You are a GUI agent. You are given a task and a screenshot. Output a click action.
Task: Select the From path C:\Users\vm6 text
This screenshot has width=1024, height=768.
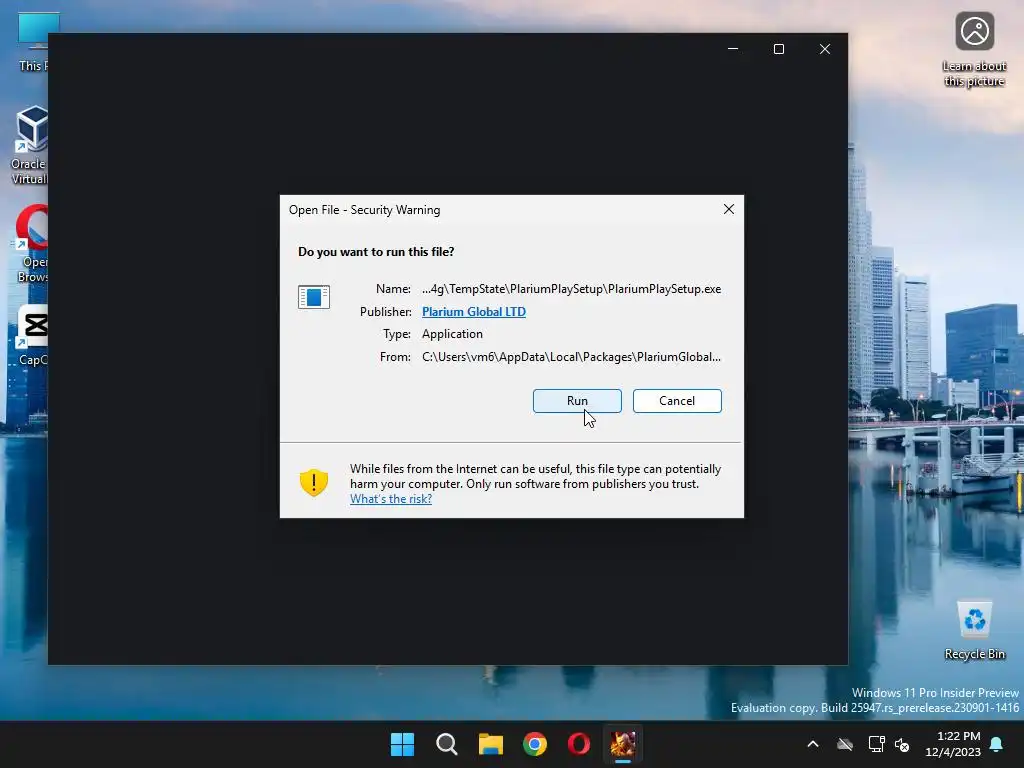[x=571, y=357]
